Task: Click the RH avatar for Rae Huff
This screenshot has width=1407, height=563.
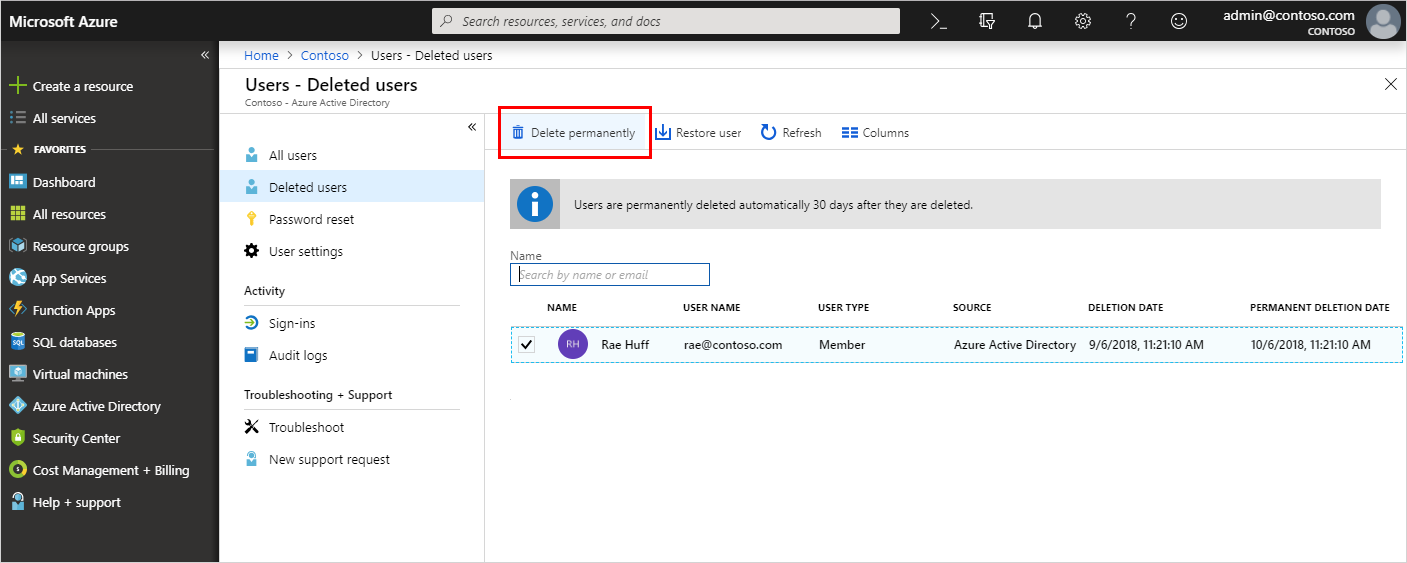Action: click(573, 344)
